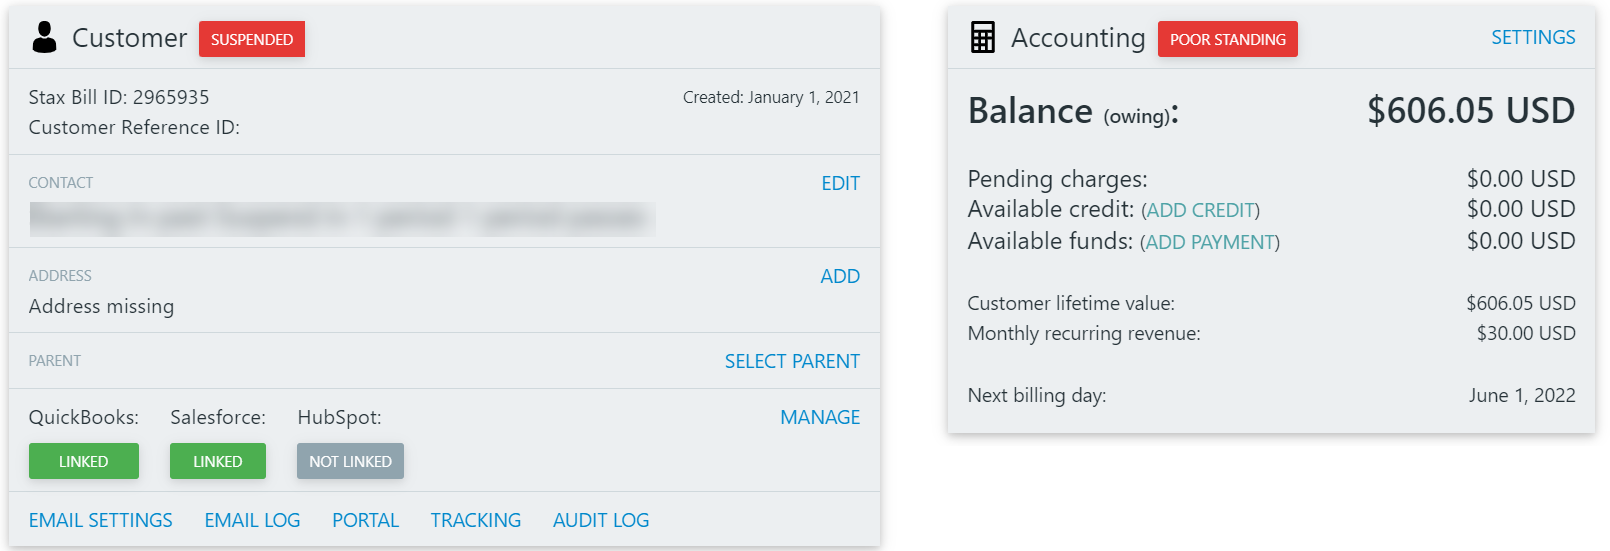
Task: Click the QuickBooks LINKED button
Action: point(84,461)
